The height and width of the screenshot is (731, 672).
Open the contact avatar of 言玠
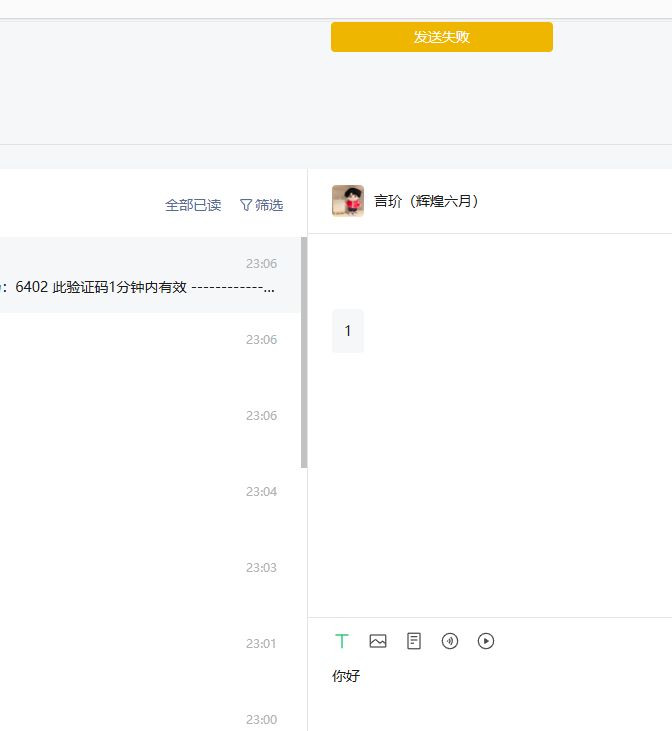[348, 201]
